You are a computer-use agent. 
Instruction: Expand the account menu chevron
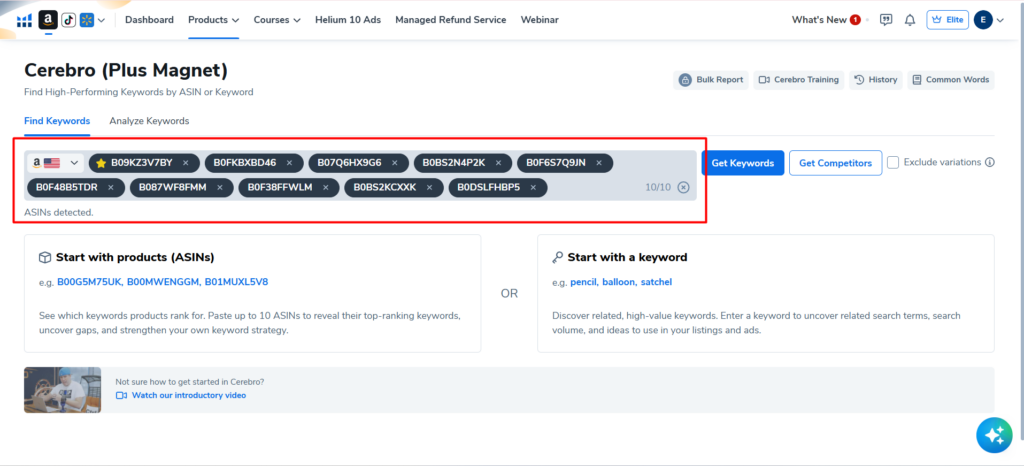(1000, 20)
